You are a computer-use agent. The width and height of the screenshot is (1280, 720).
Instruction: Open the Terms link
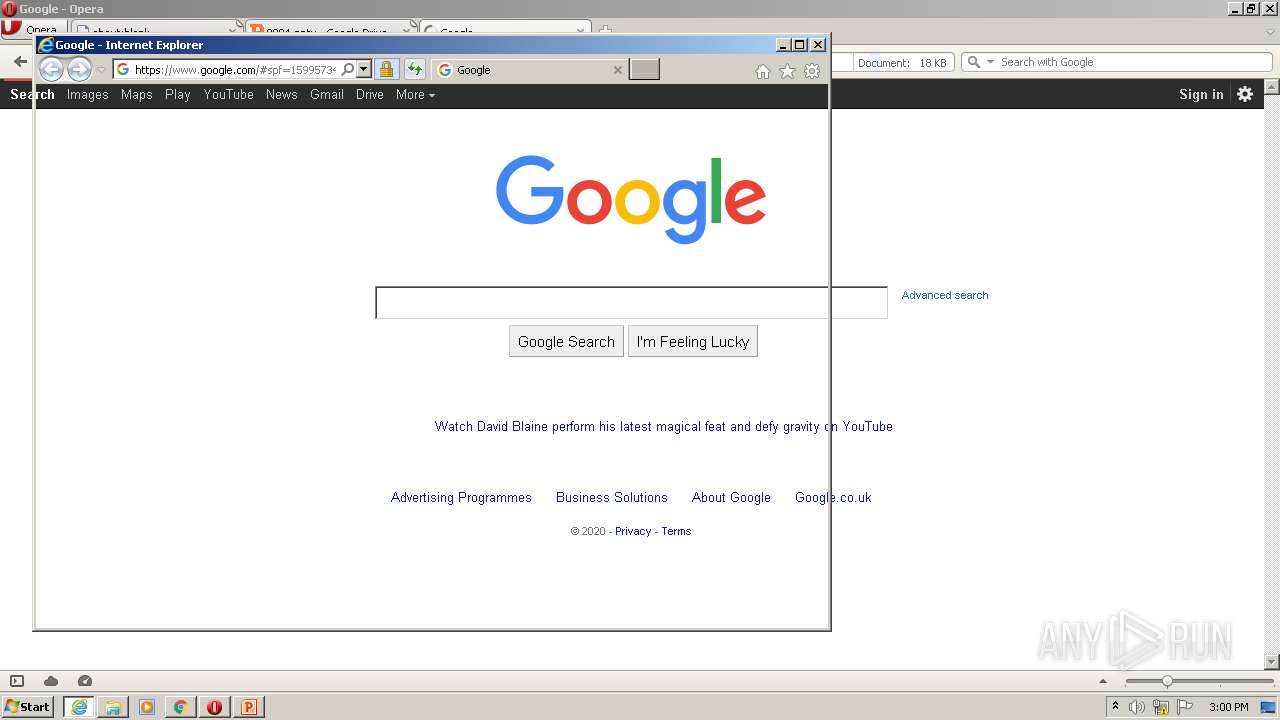(676, 531)
